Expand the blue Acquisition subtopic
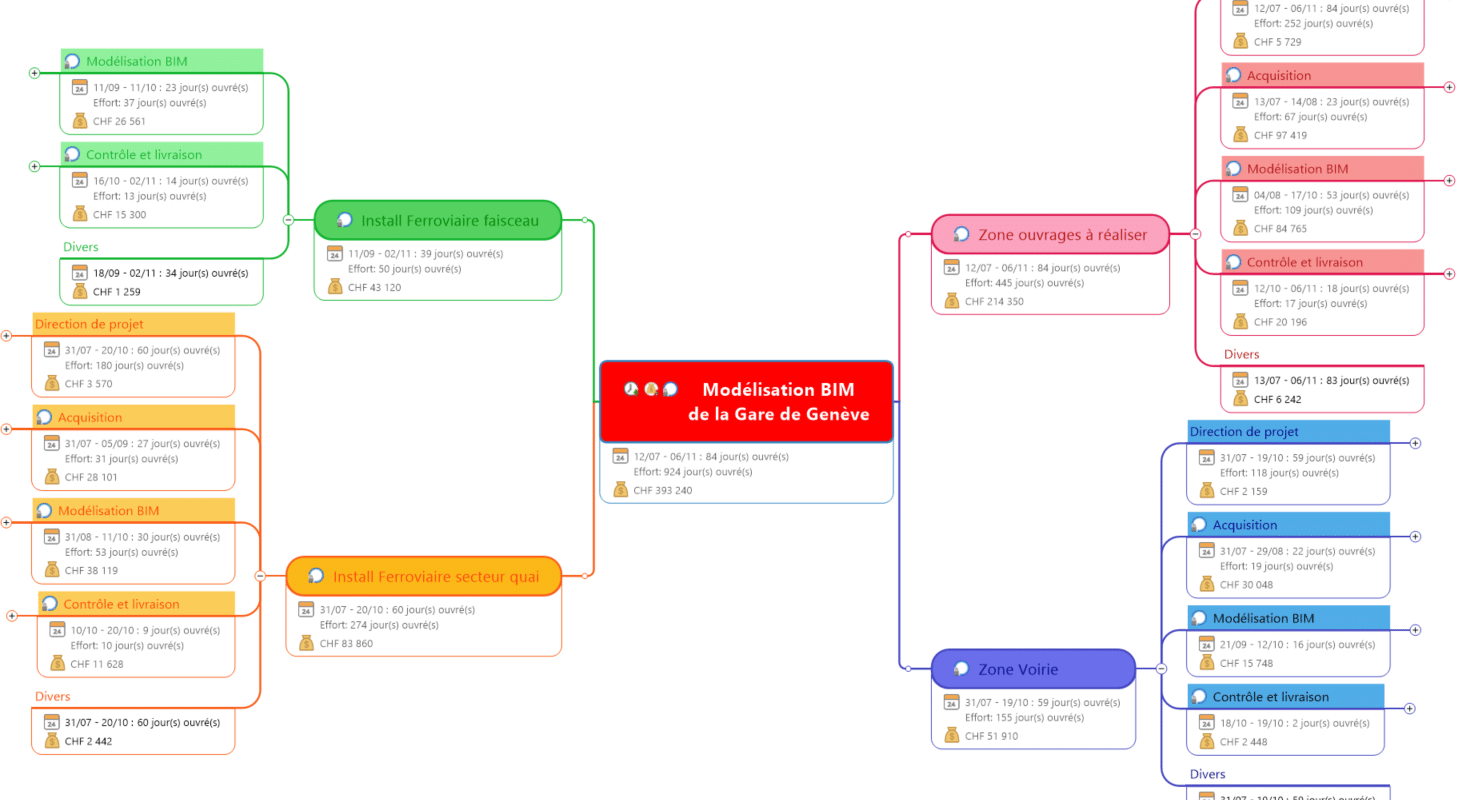 pos(1415,537)
